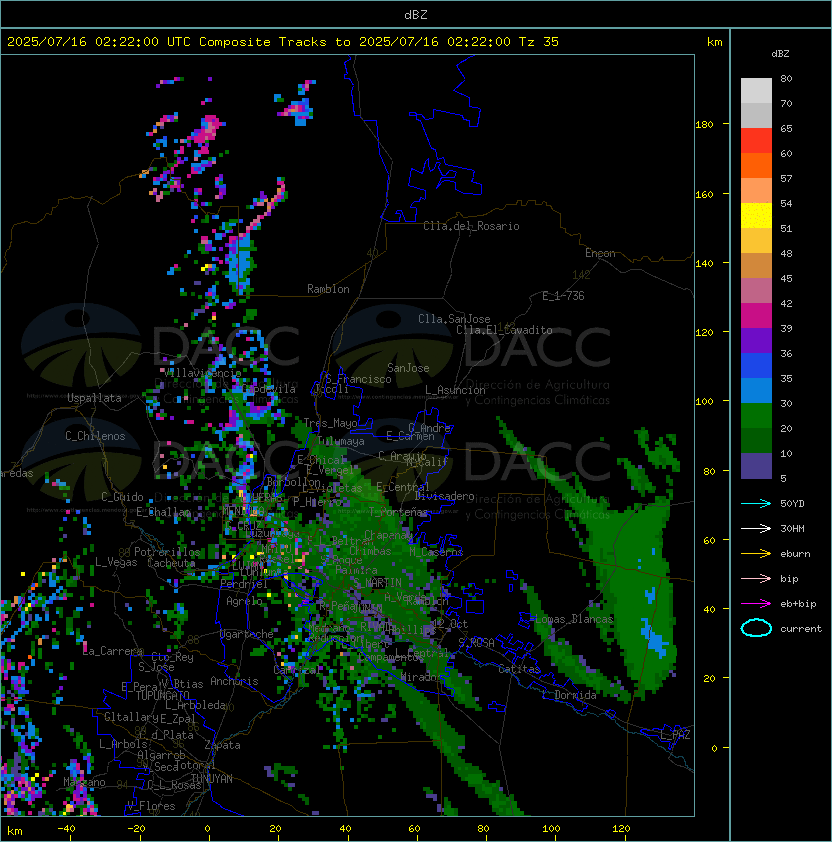Pick the light blue 35–30 dBZ swatch
The height and width of the screenshot is (842, 832).
(x=756, y=391)
